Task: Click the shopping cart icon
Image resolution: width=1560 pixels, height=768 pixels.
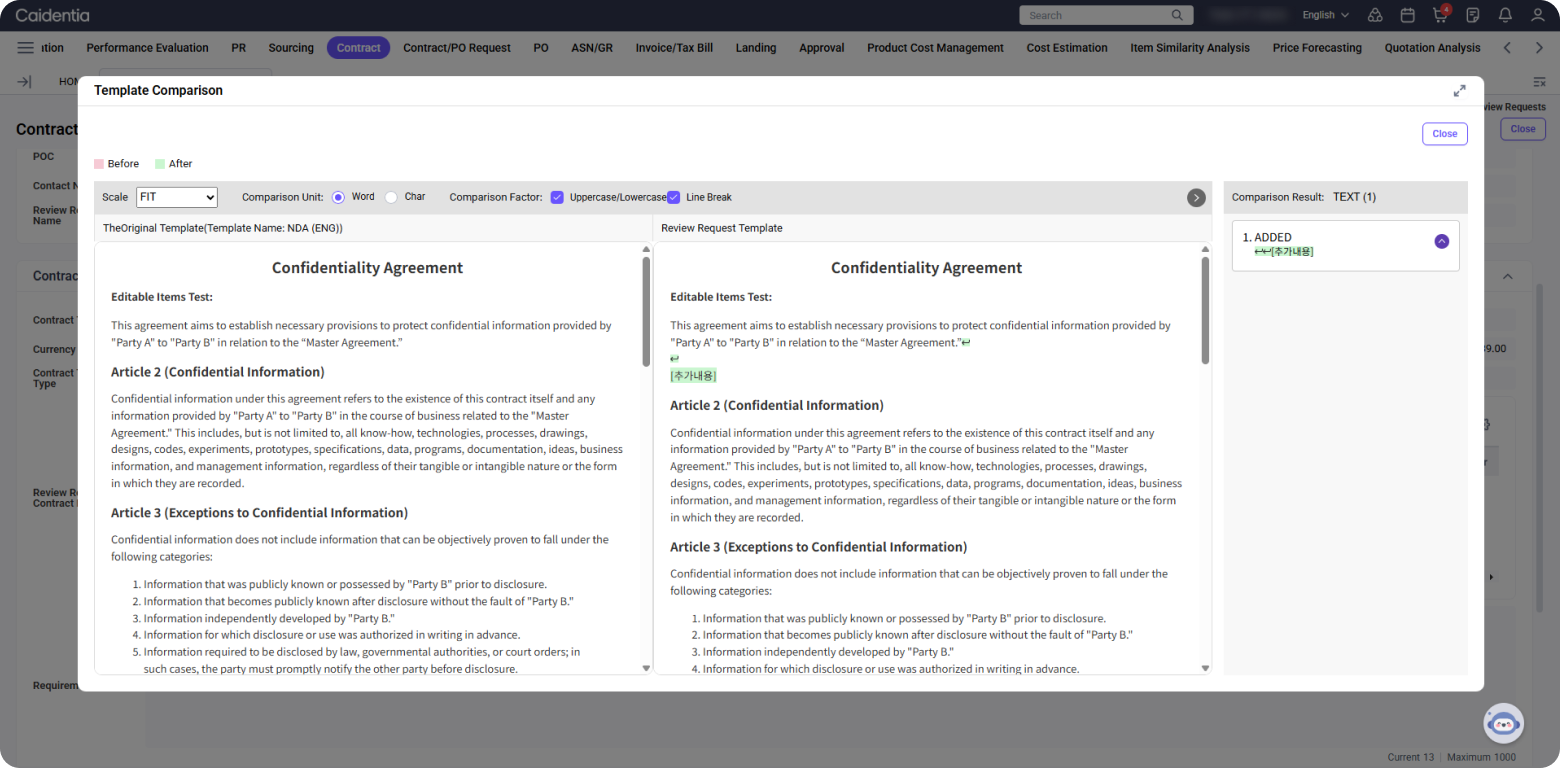Action: (x=1440, y=15)
